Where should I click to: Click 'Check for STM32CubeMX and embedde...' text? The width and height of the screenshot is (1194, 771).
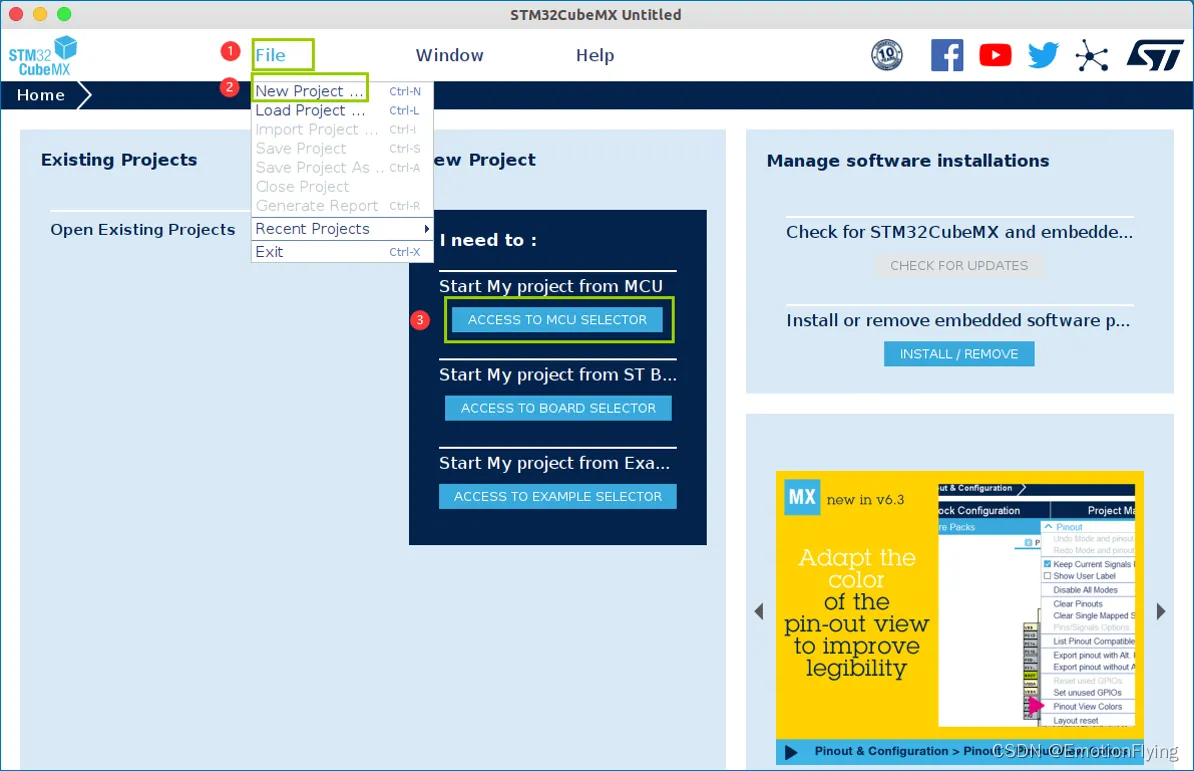coord(959,232)
